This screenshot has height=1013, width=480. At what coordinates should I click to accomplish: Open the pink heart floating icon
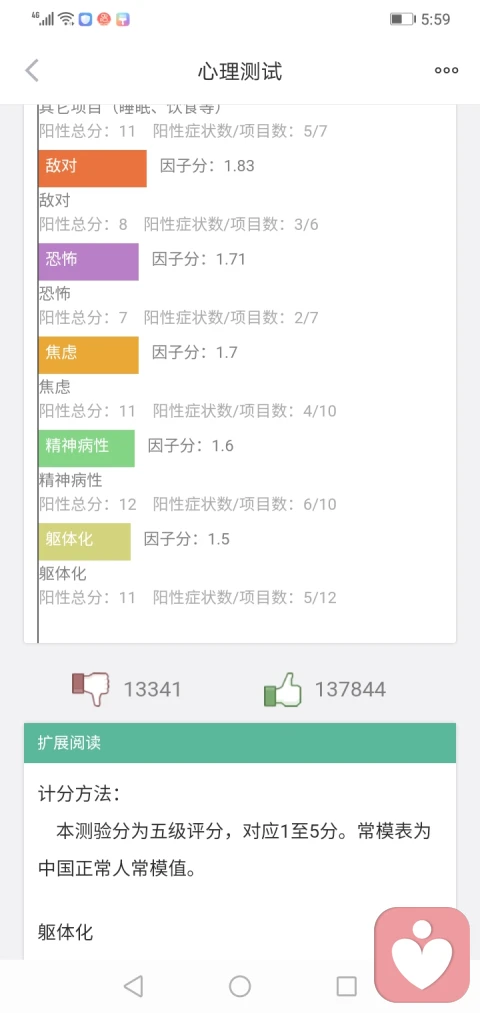[422, 955]
